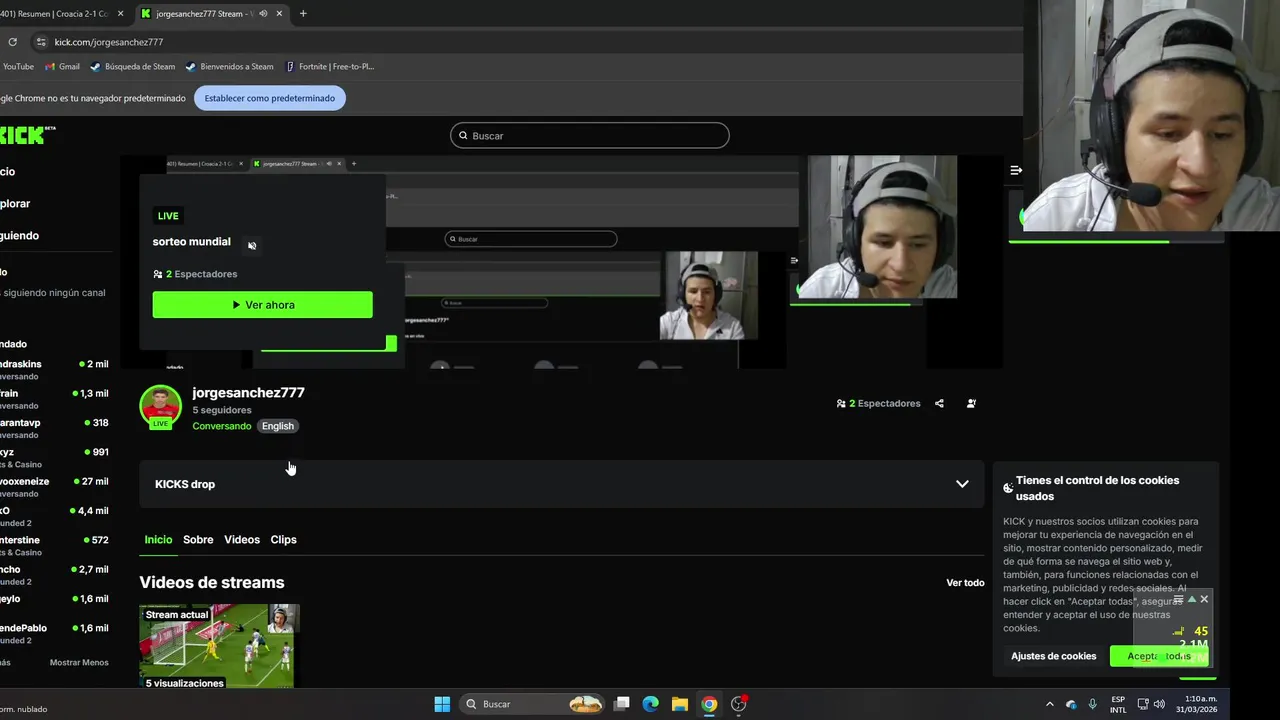Open the Stream actual video thumbnail
This screenshot has width=1280, height=720.
click(219, 646)
